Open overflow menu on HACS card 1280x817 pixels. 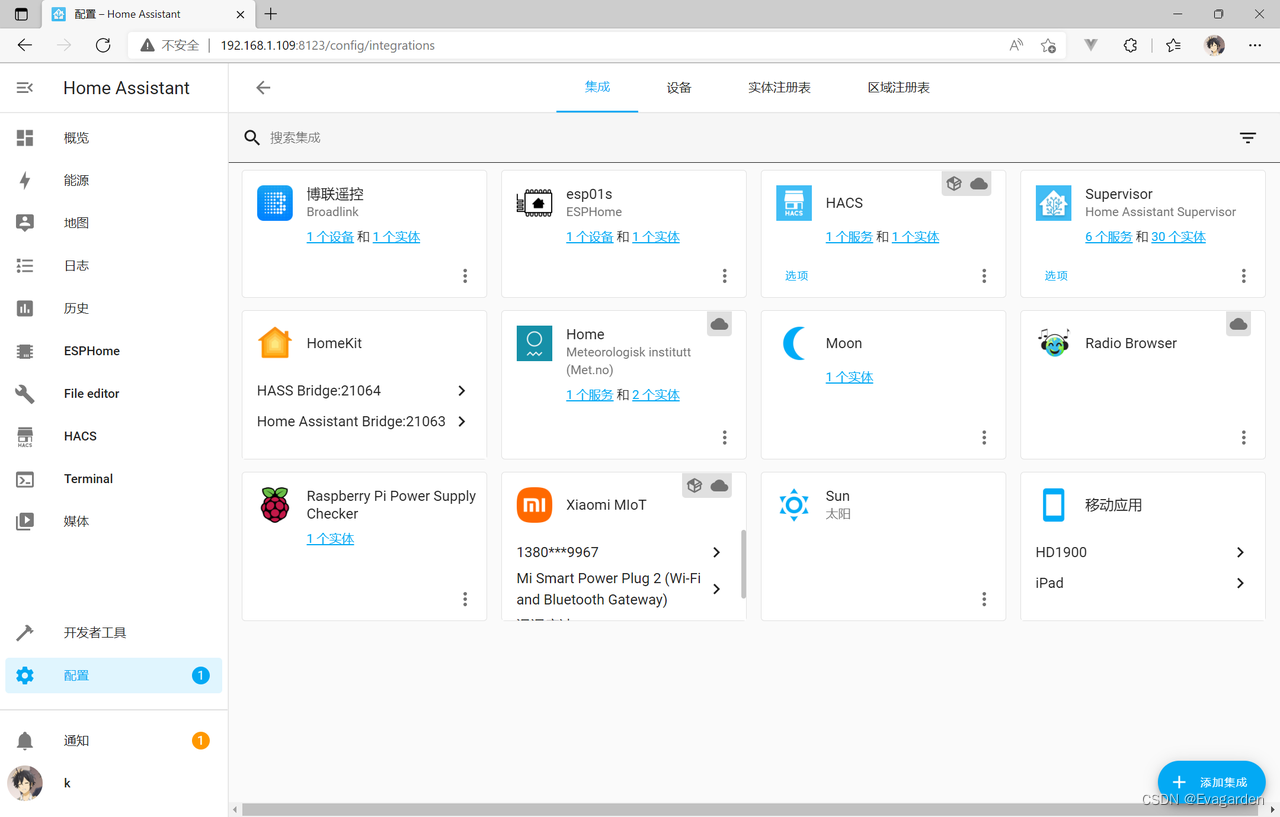pyautogui.click(x=984, y=276)
